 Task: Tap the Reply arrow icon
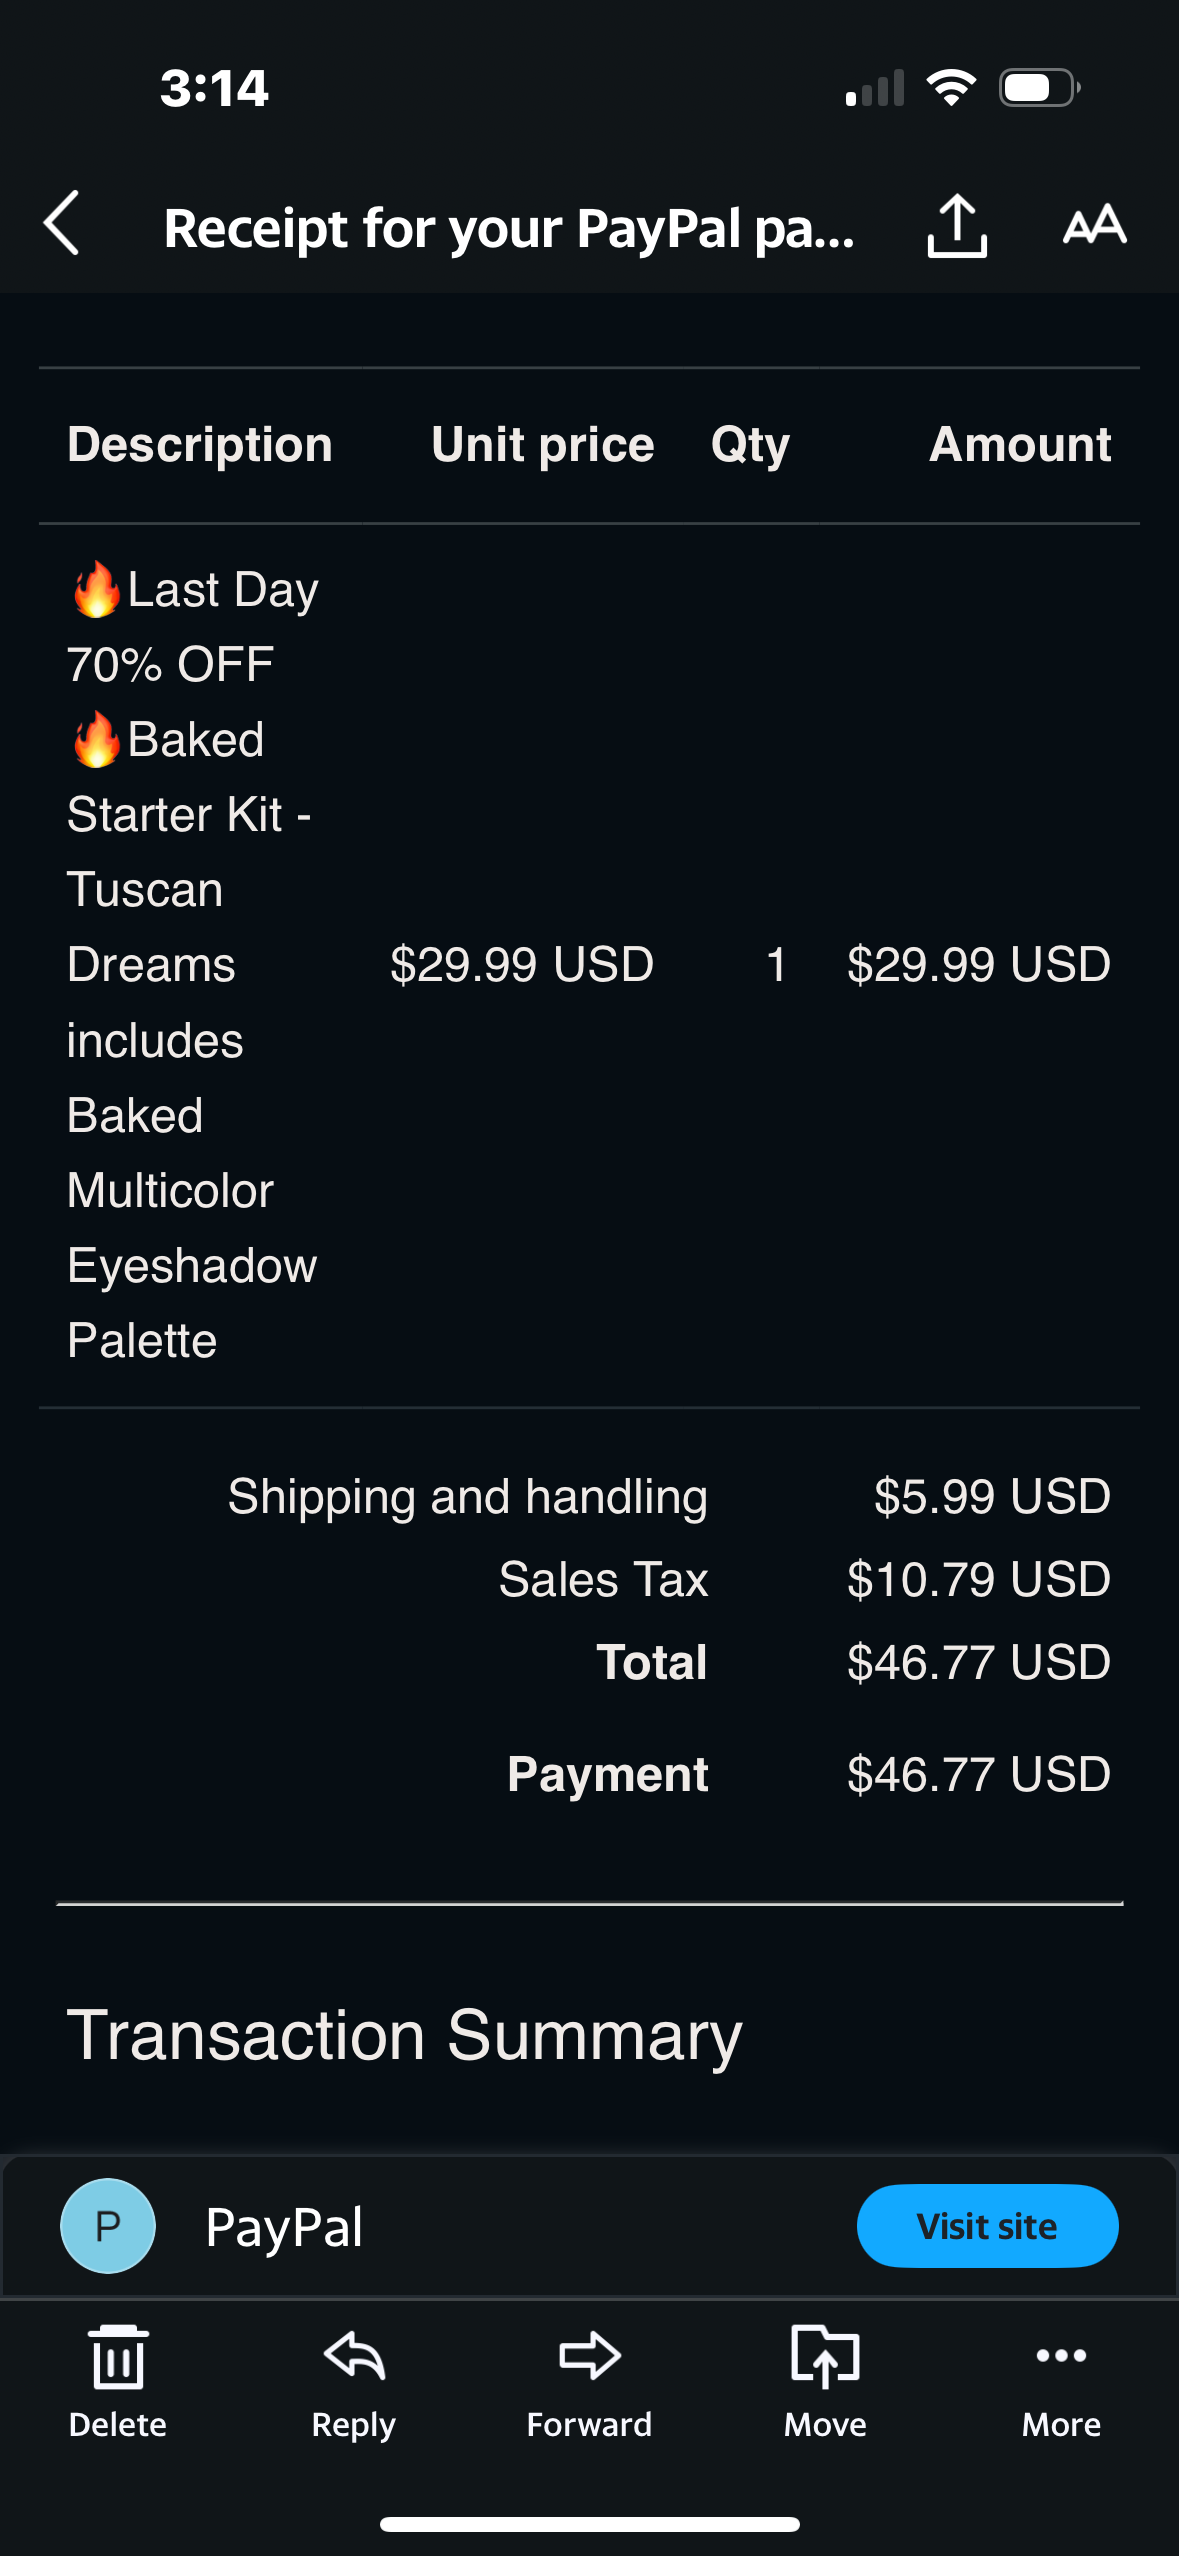point(354,2381)
